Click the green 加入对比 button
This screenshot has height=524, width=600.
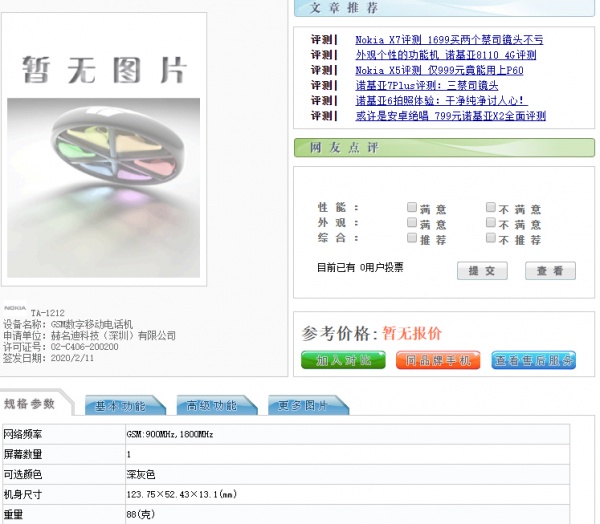343,360
